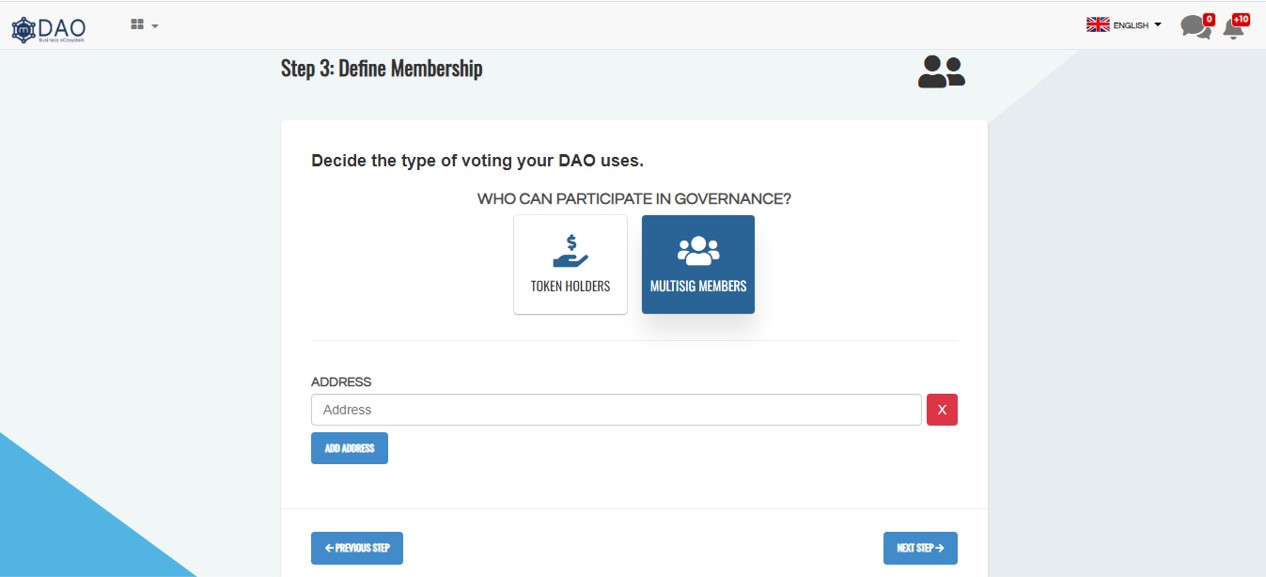Screen dimensions: 1266x577
Task: Click the hand-with-dollar icon
Action: click(x=570, y=251)
